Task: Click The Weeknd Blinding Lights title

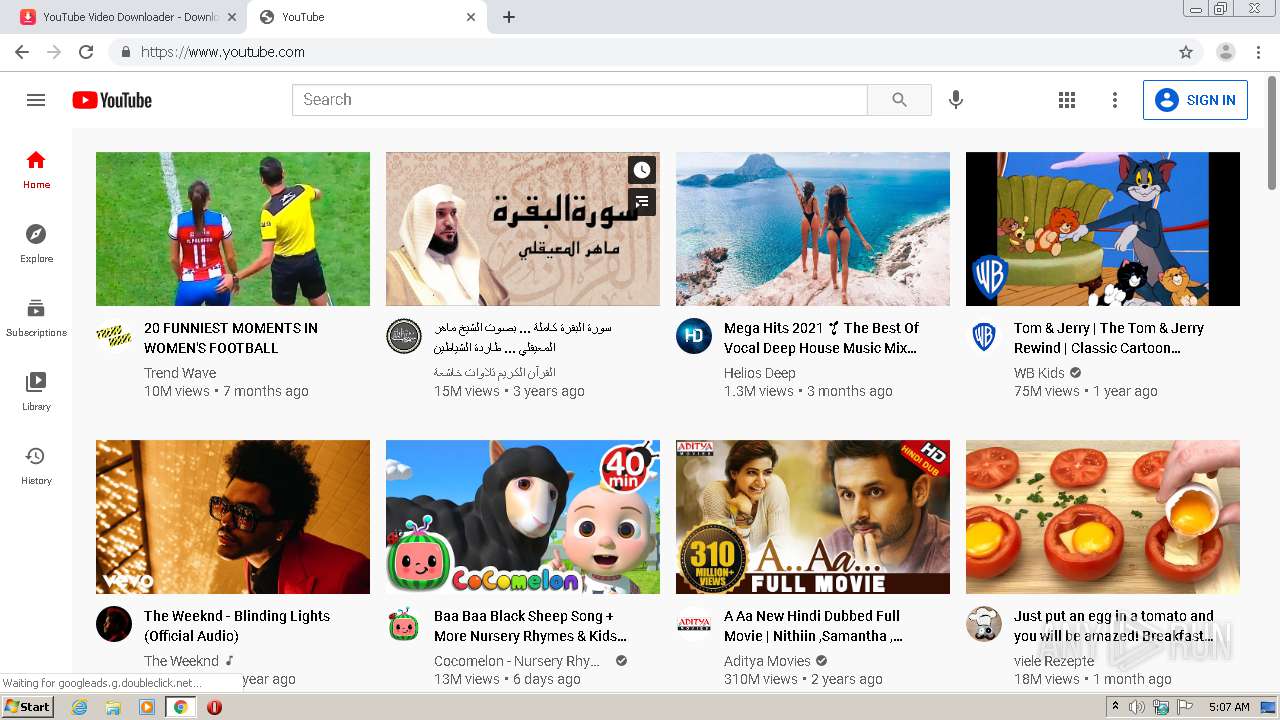Action: point(237,626)
